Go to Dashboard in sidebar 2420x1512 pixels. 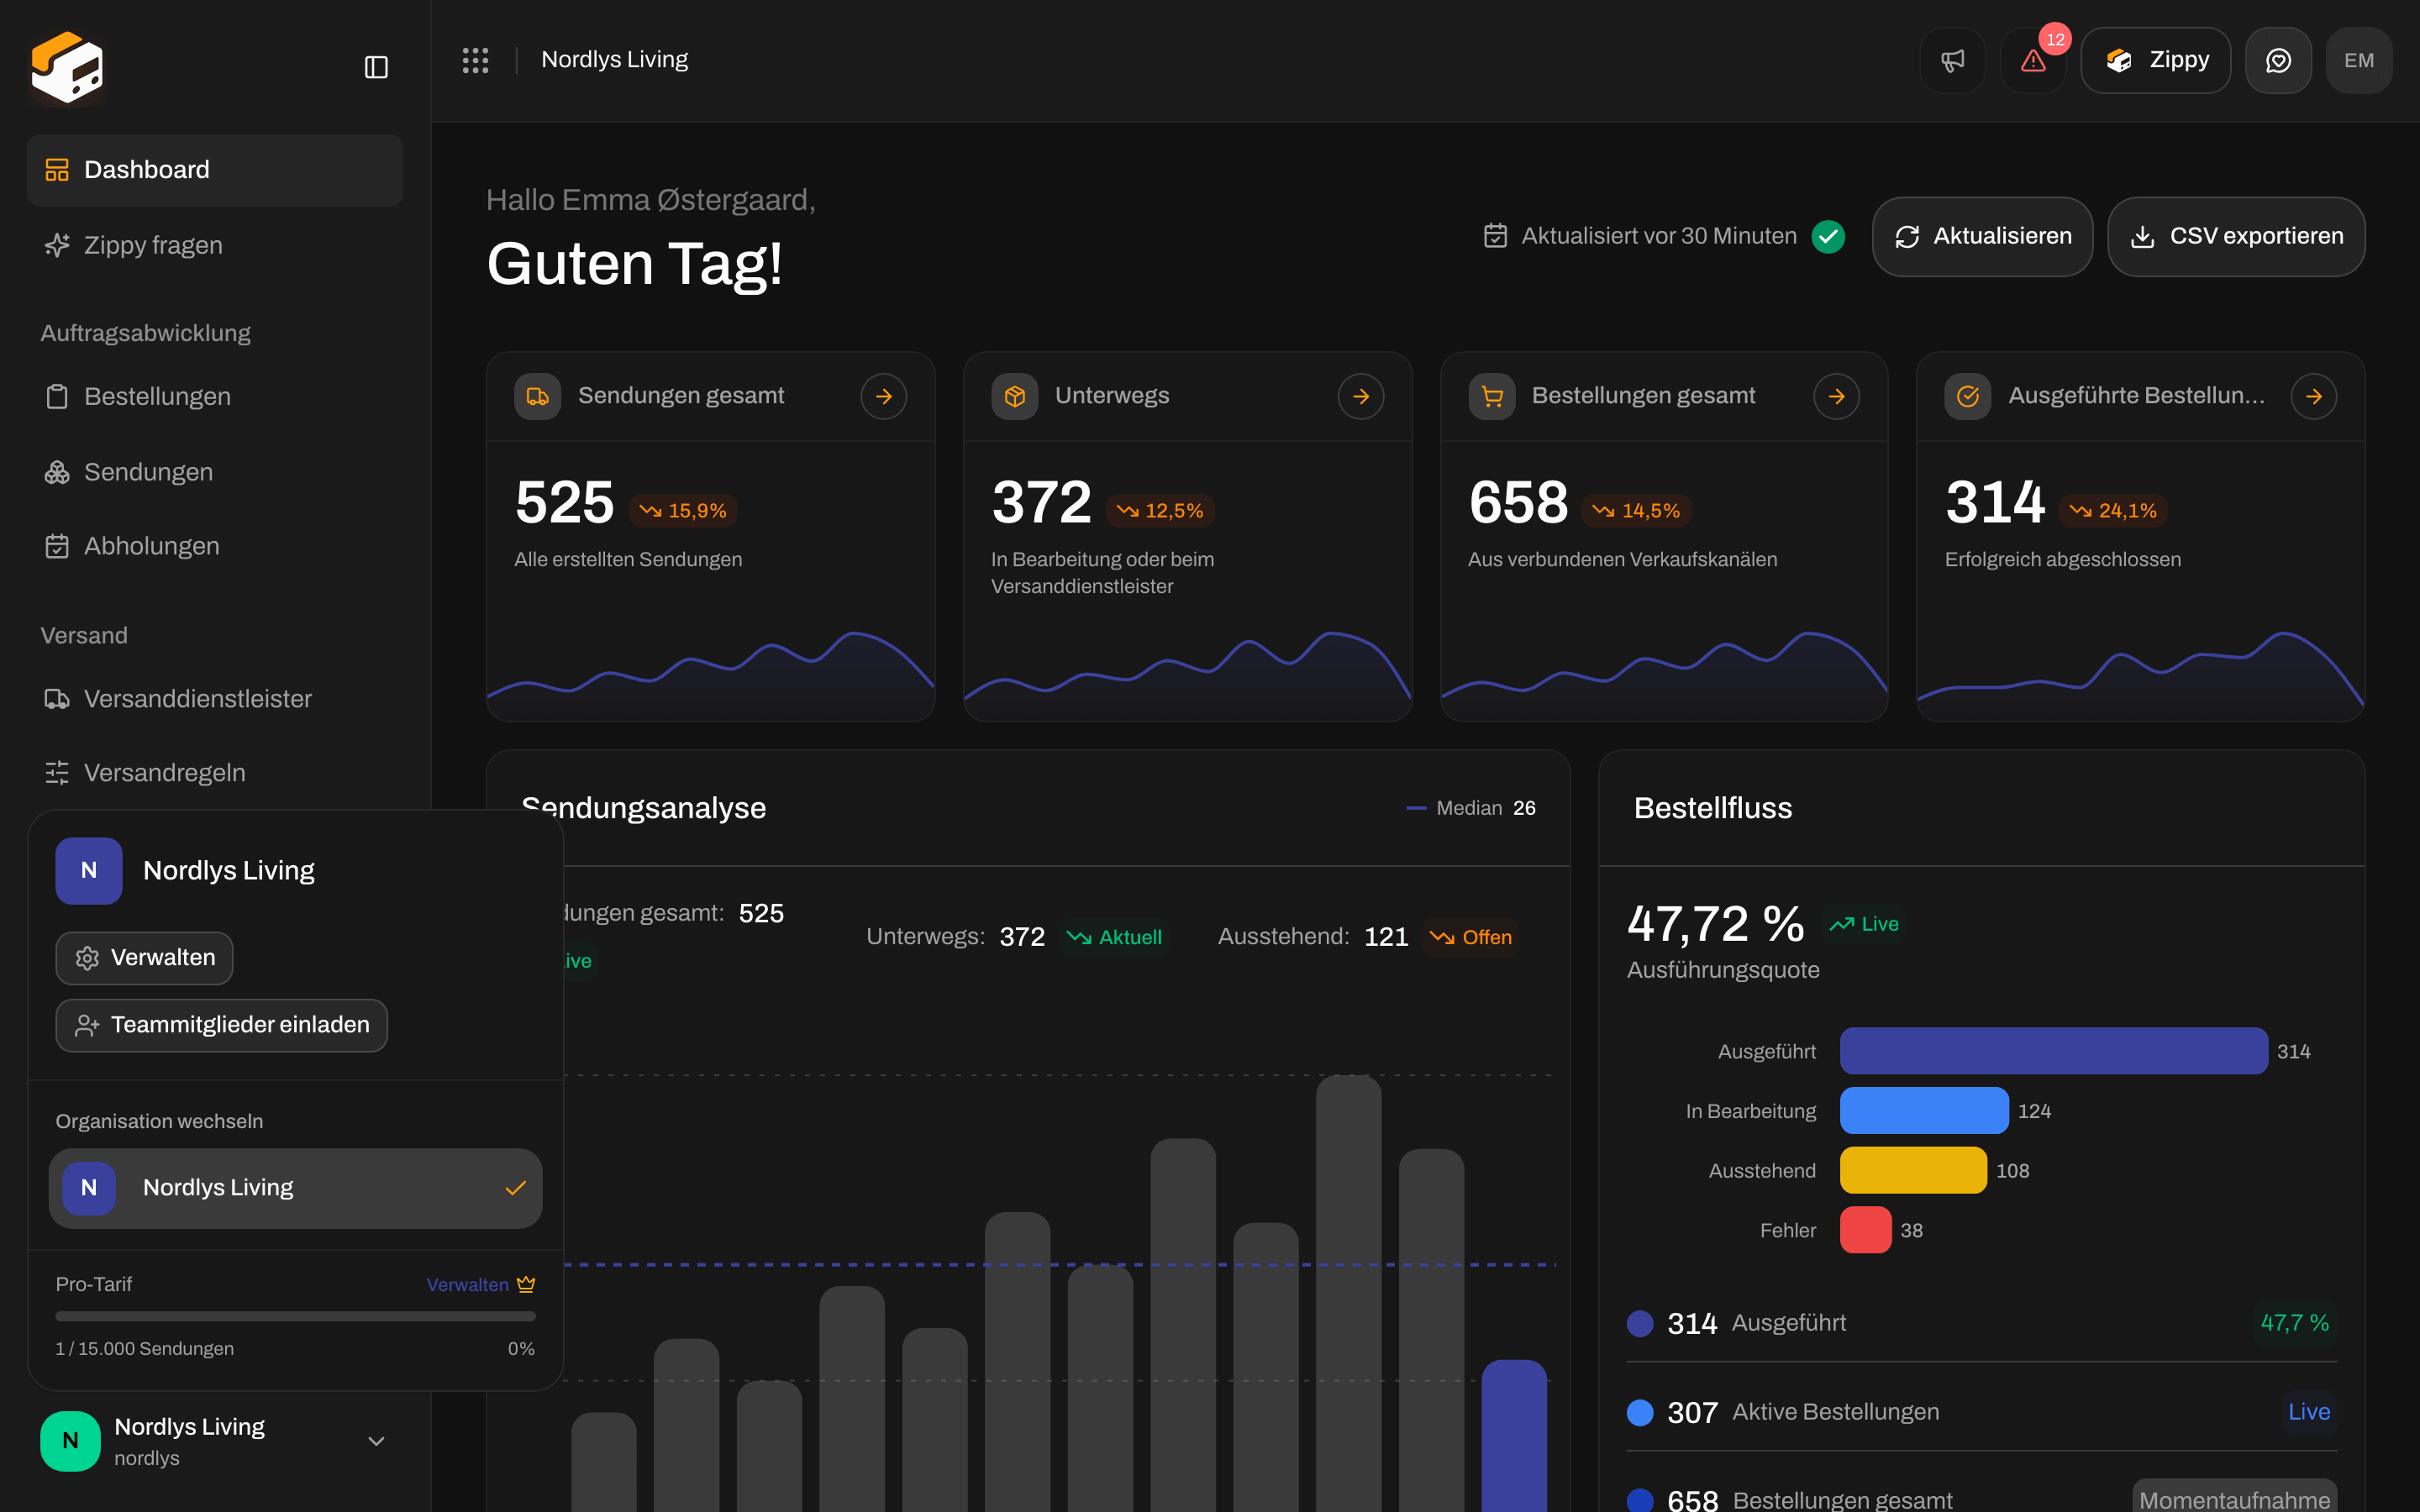[x=215, y=170]
